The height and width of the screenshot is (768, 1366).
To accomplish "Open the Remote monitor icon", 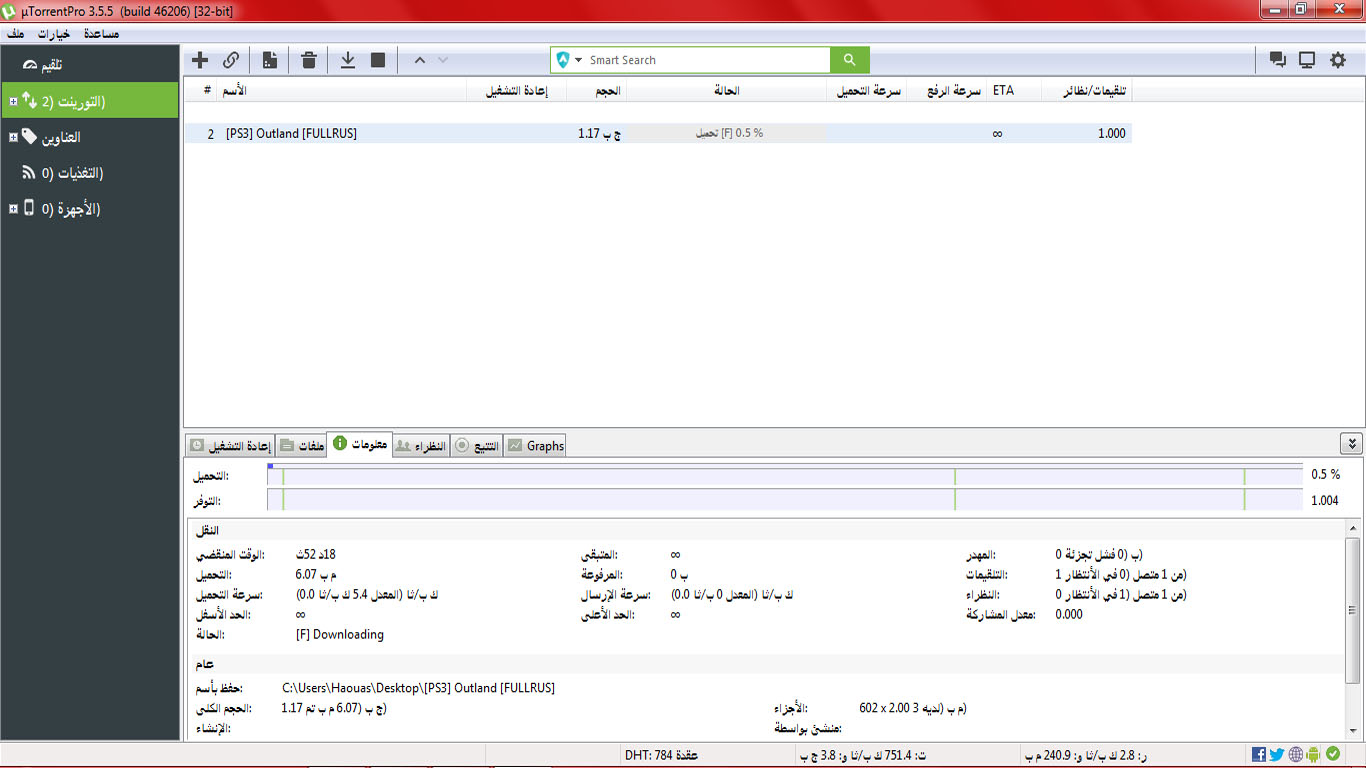I will 1307,60.
